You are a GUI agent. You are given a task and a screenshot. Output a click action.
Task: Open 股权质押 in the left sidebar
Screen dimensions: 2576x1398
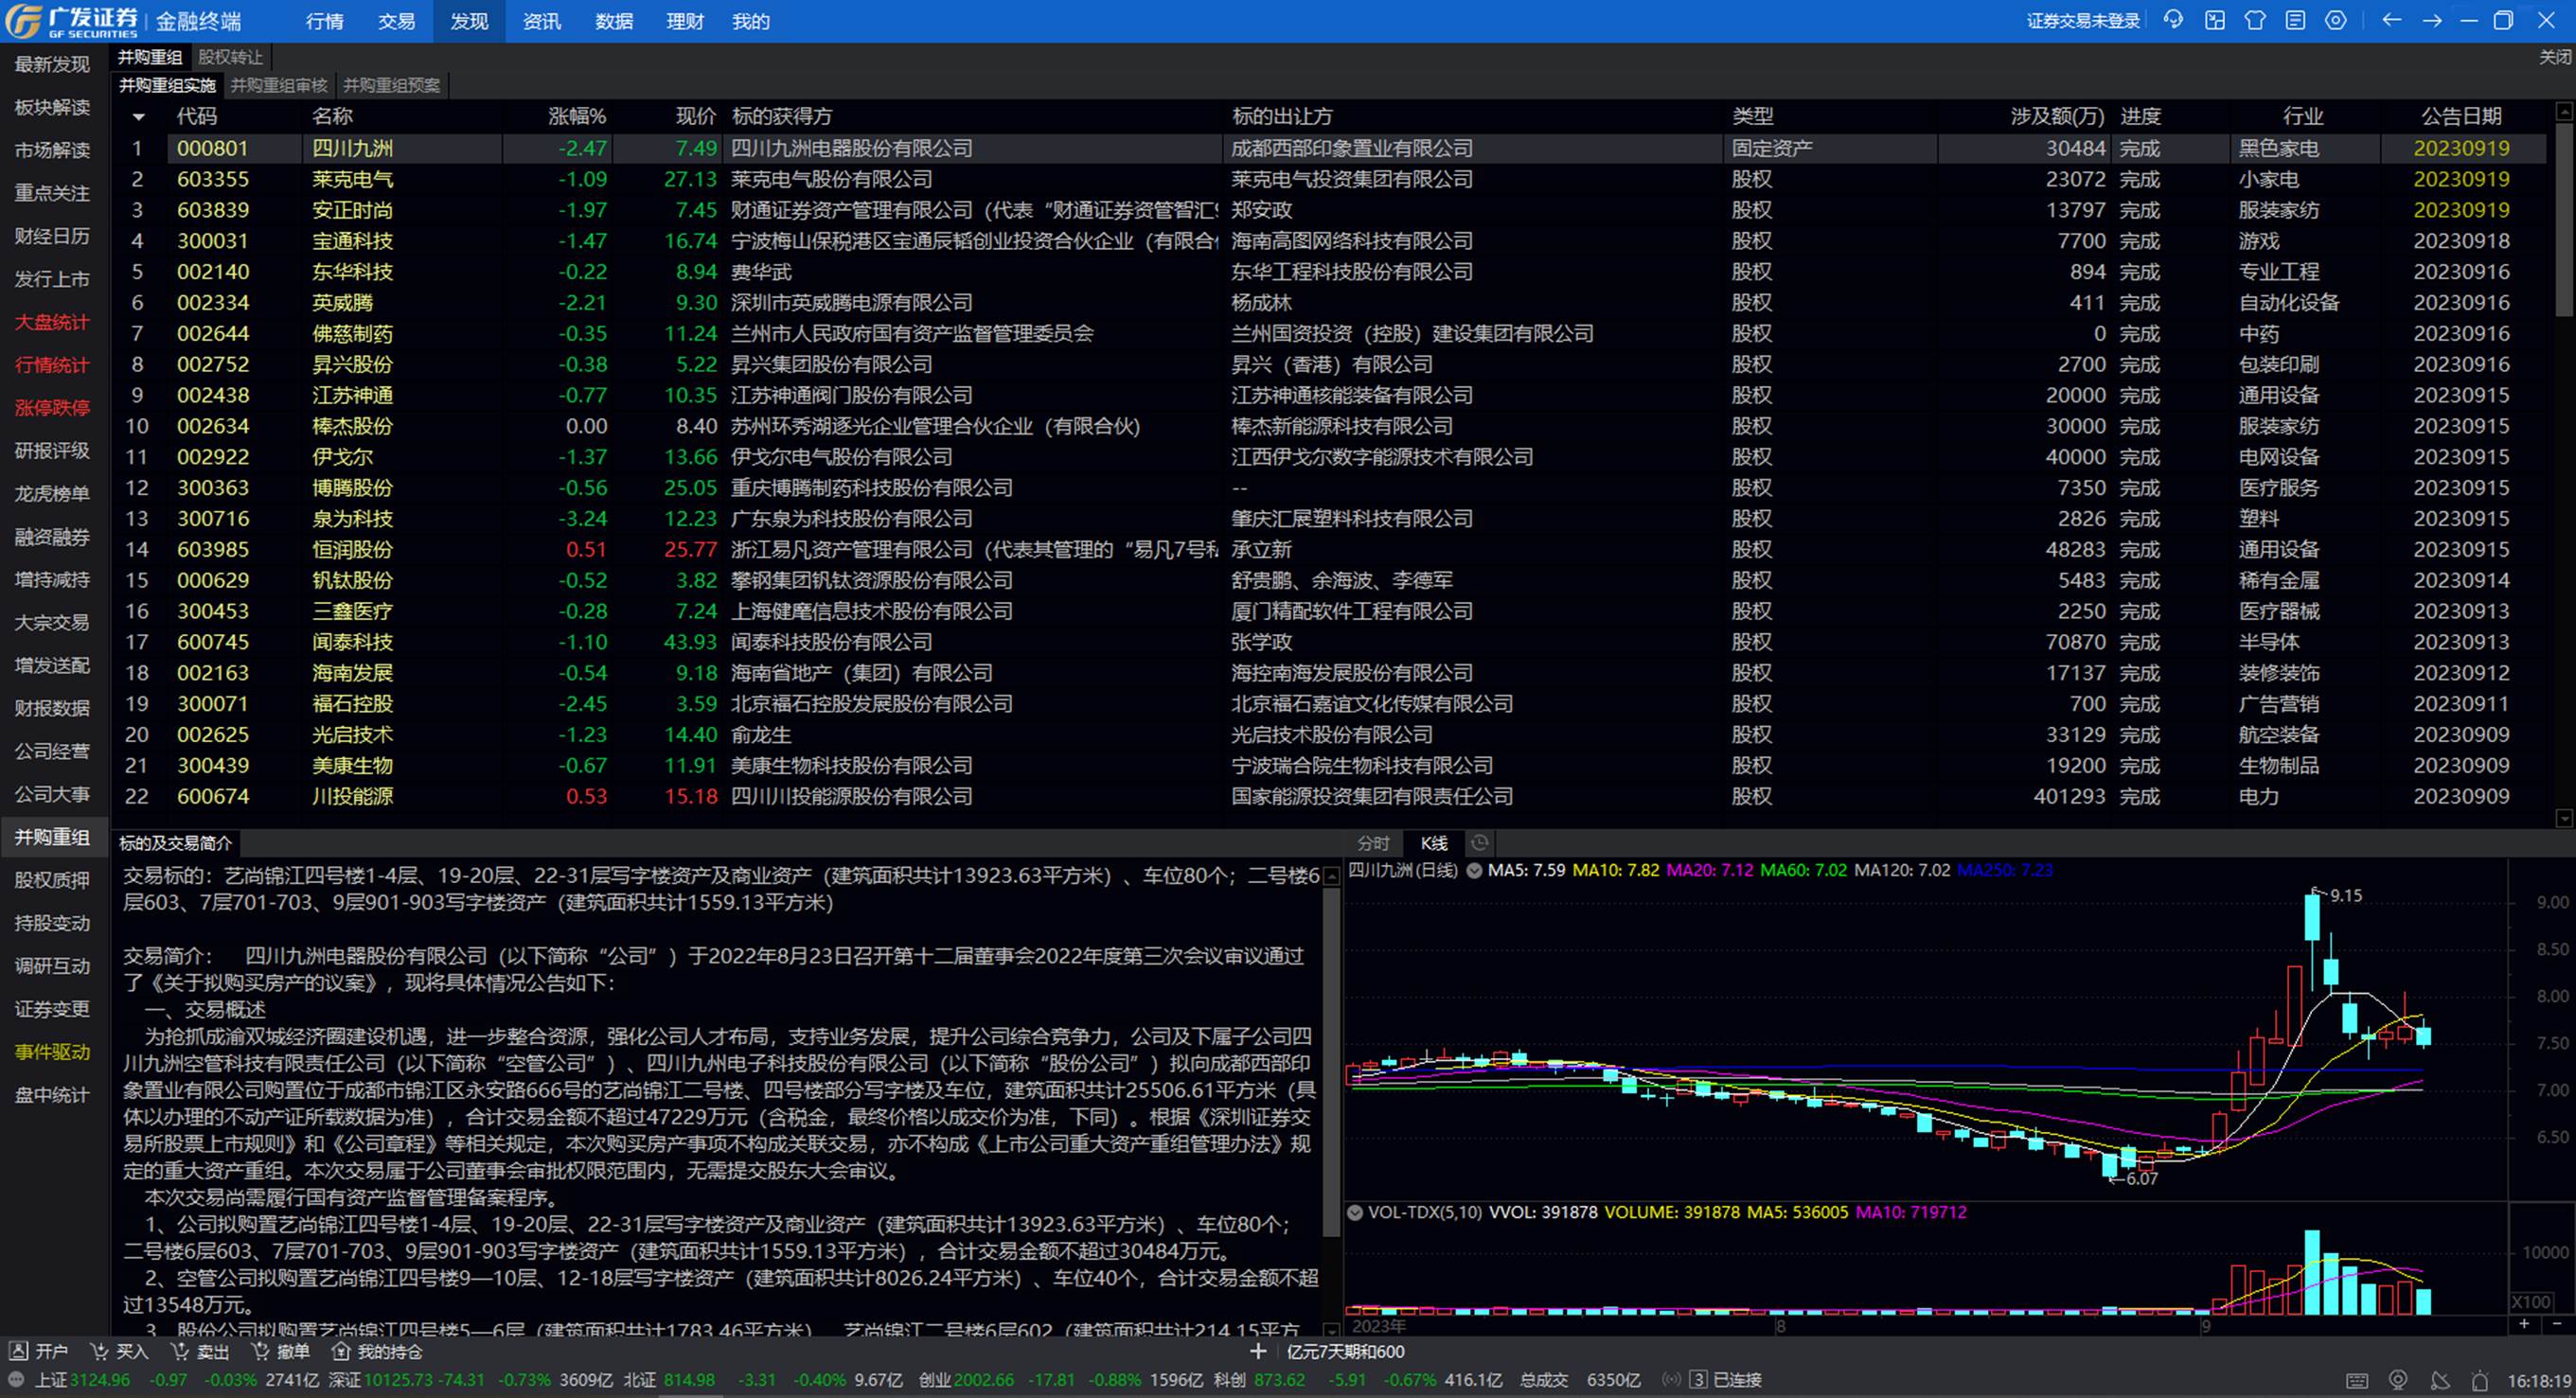pyautogui.click(x=52, y=881)
